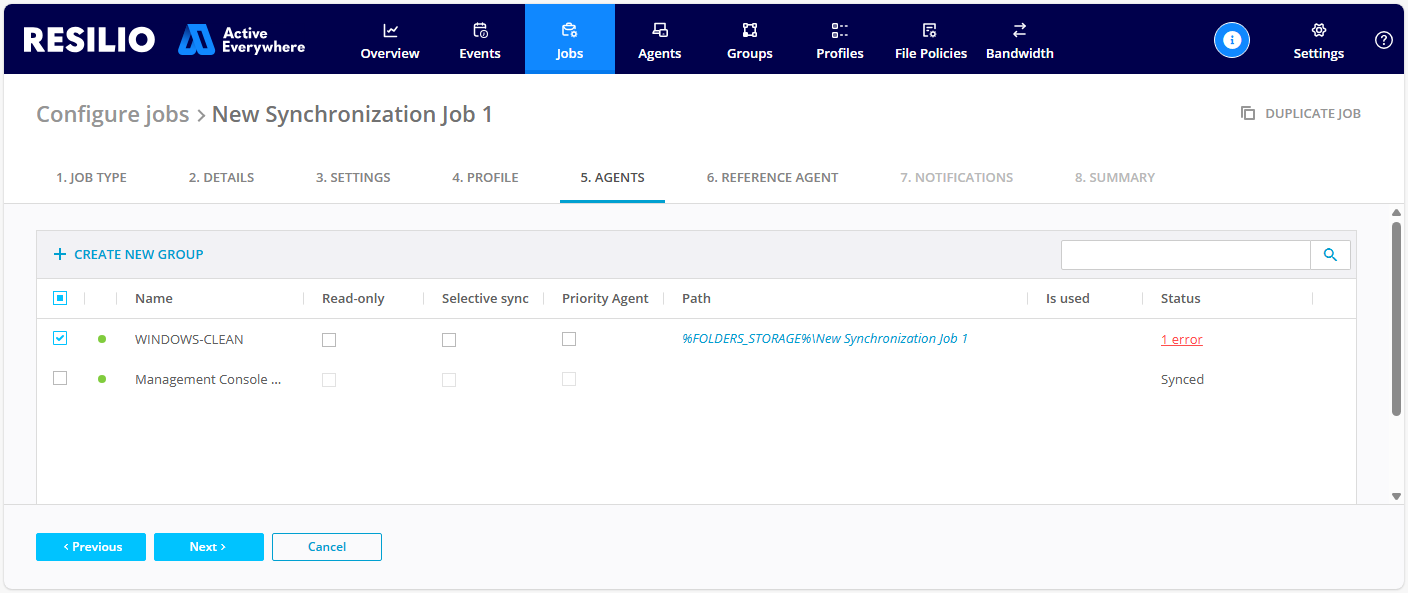This screenshot has width=1408, height=593.
Task: Switch to the 6. Reference Agent tab
Action: pos(772,178)
